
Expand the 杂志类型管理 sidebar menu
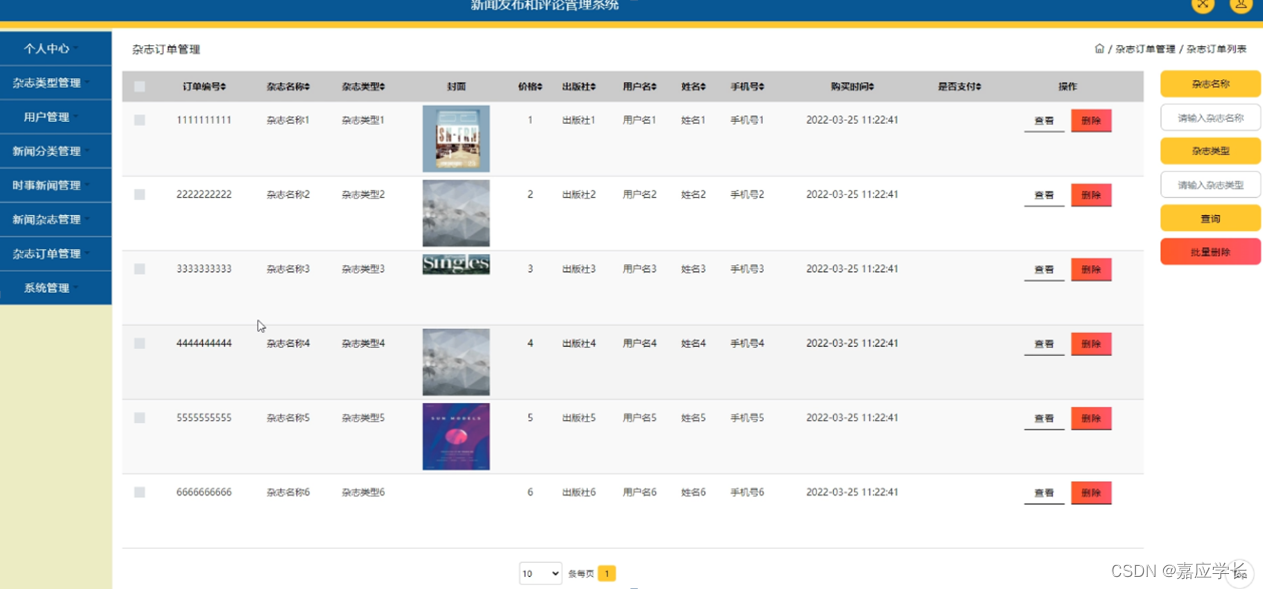pos(55,83)
